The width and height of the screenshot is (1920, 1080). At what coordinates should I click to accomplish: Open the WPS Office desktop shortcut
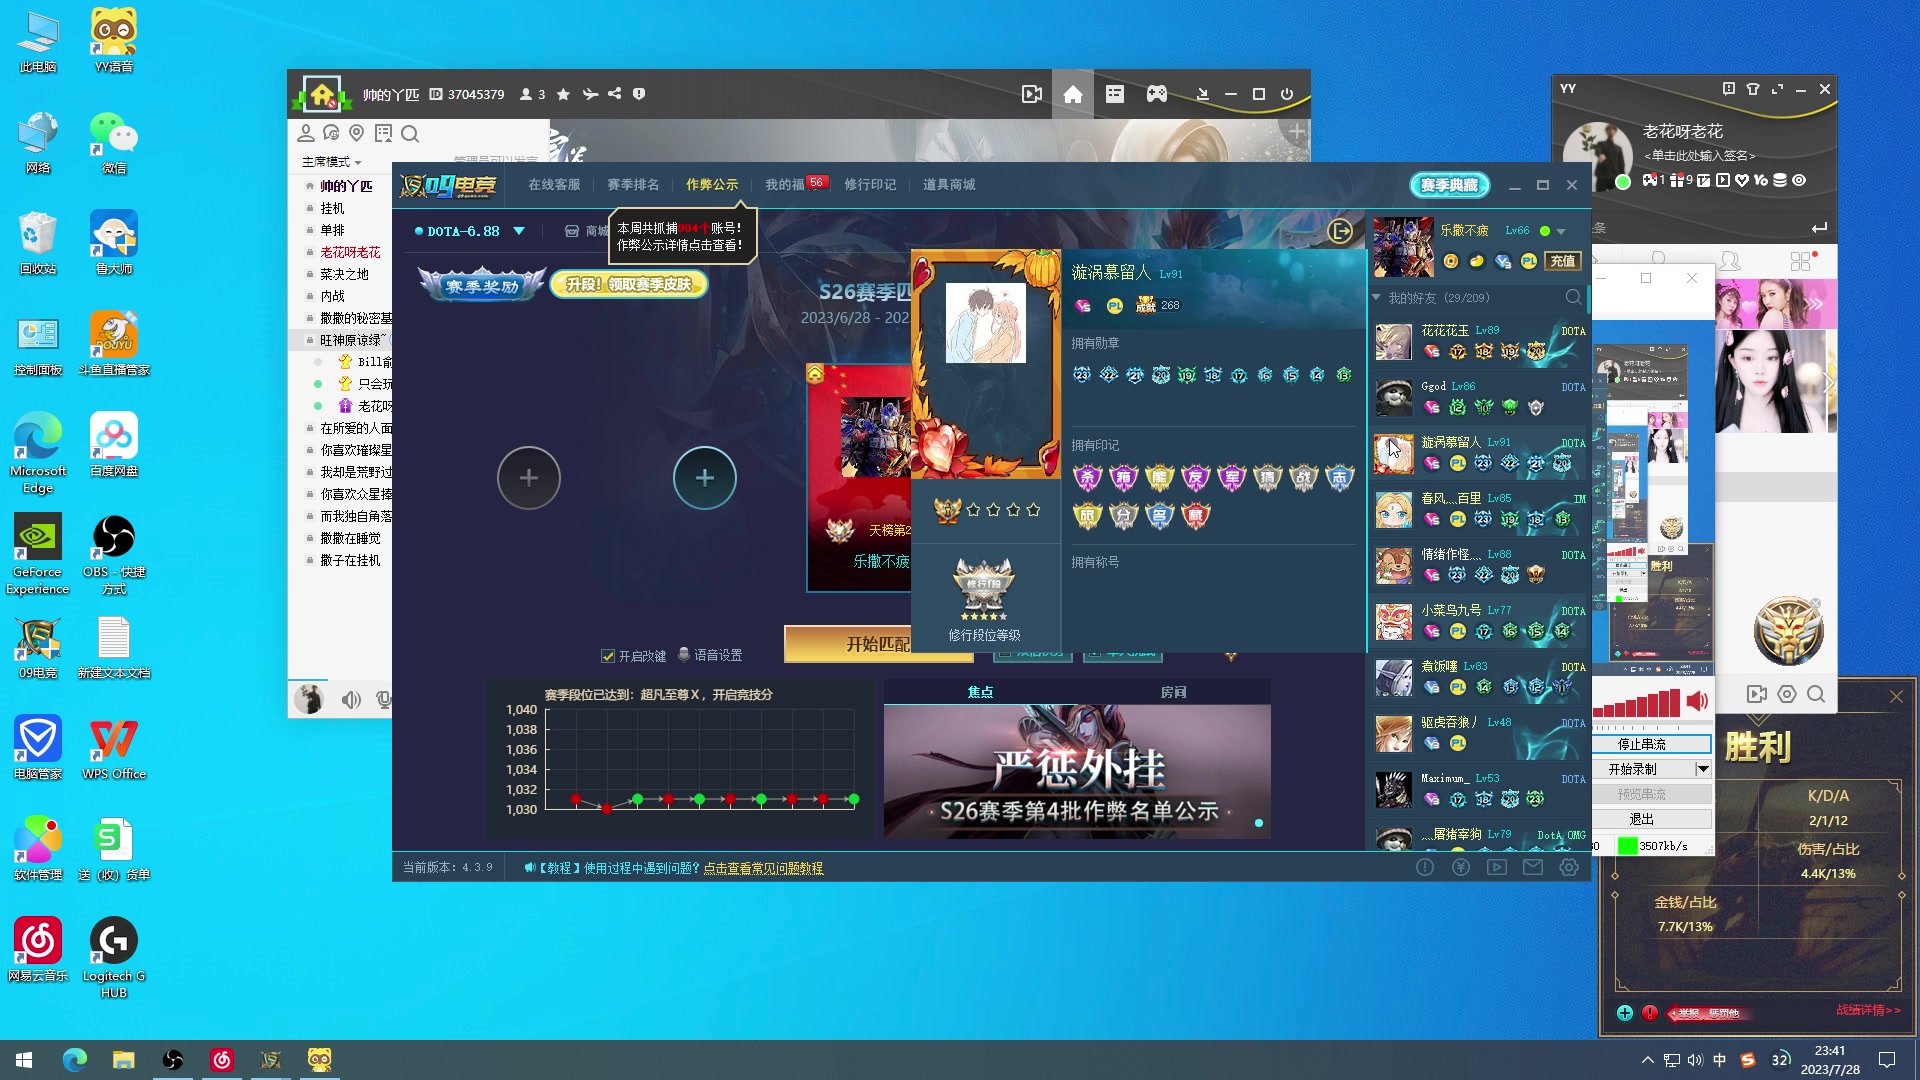[x=114, y=748]
